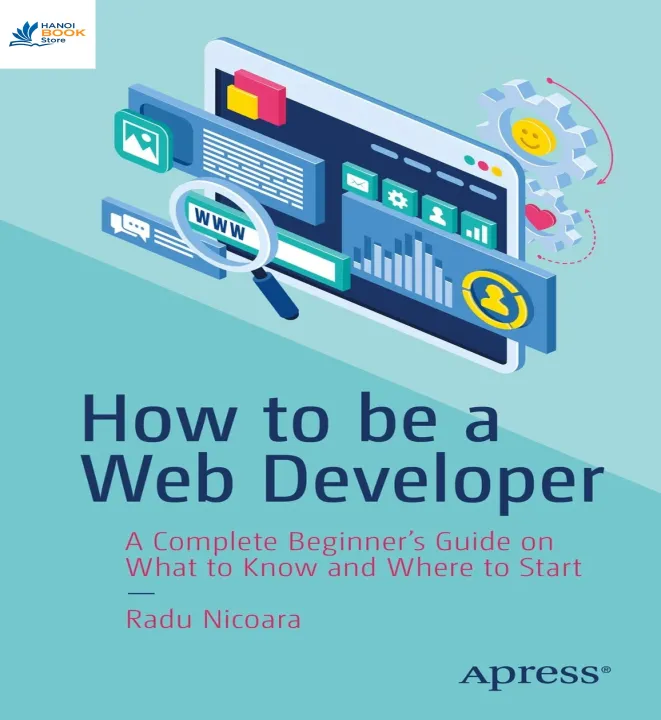
Task: Click the green settings gear tile
Action: pos(399,197)
